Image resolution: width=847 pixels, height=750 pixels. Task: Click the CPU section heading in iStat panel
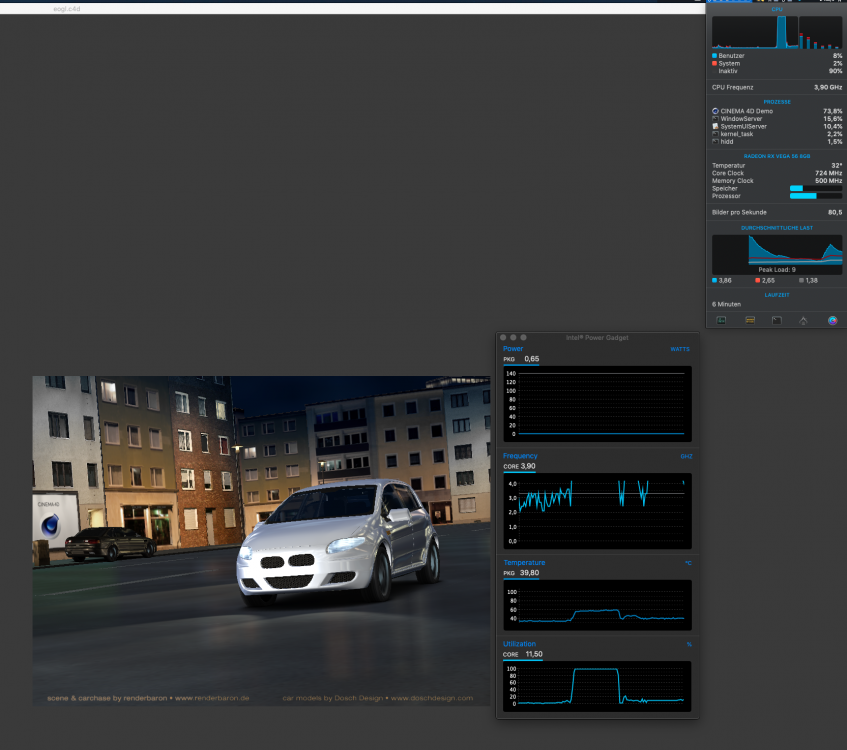click(x=777, y=9)
